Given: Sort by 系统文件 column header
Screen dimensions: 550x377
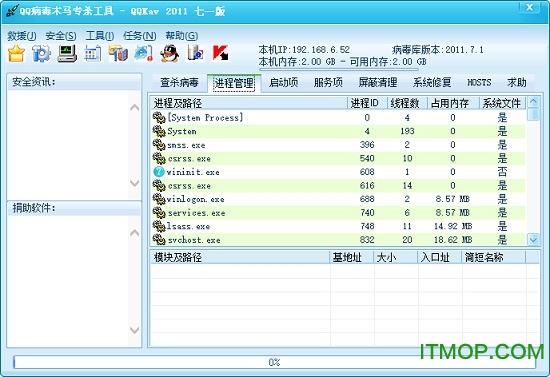Looking at the screenshot, I should [502, 103].
